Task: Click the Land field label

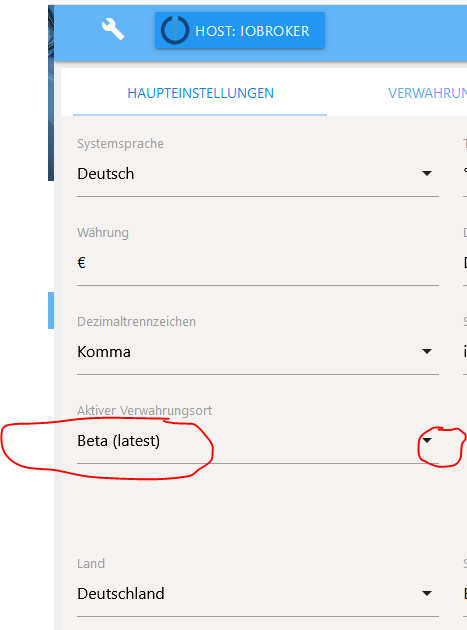Action: coord(91,564)
